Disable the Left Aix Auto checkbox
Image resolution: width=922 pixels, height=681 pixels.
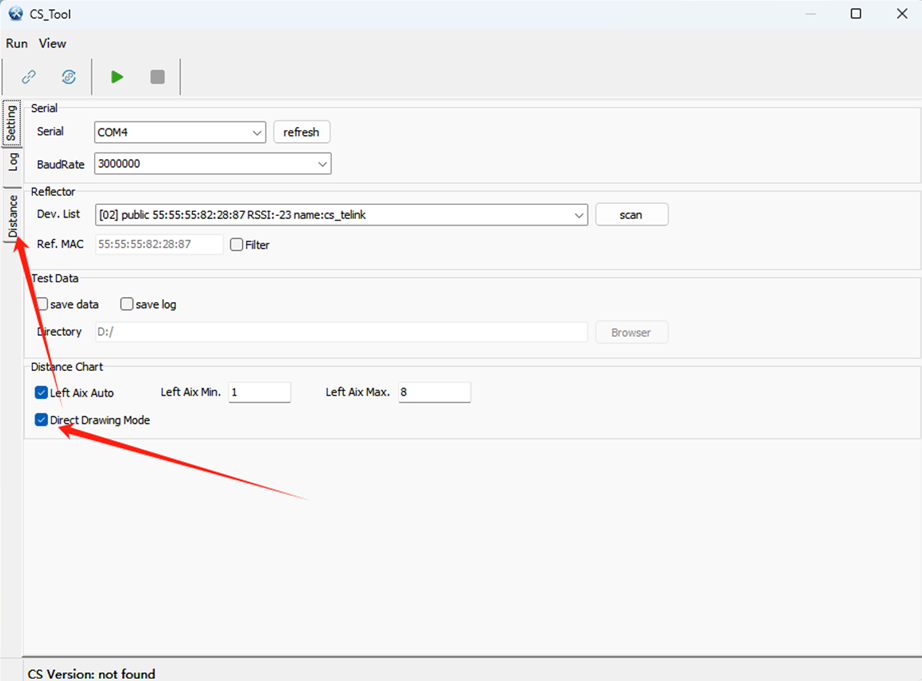pos(41,392)
